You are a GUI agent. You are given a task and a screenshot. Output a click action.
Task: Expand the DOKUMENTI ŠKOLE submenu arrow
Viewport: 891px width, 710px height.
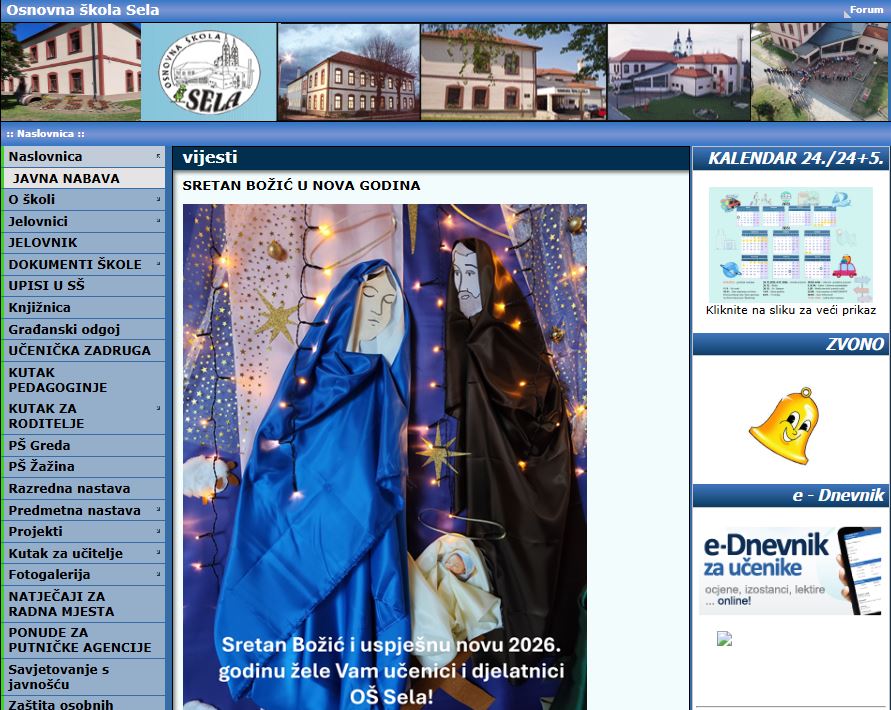point(158,264)
